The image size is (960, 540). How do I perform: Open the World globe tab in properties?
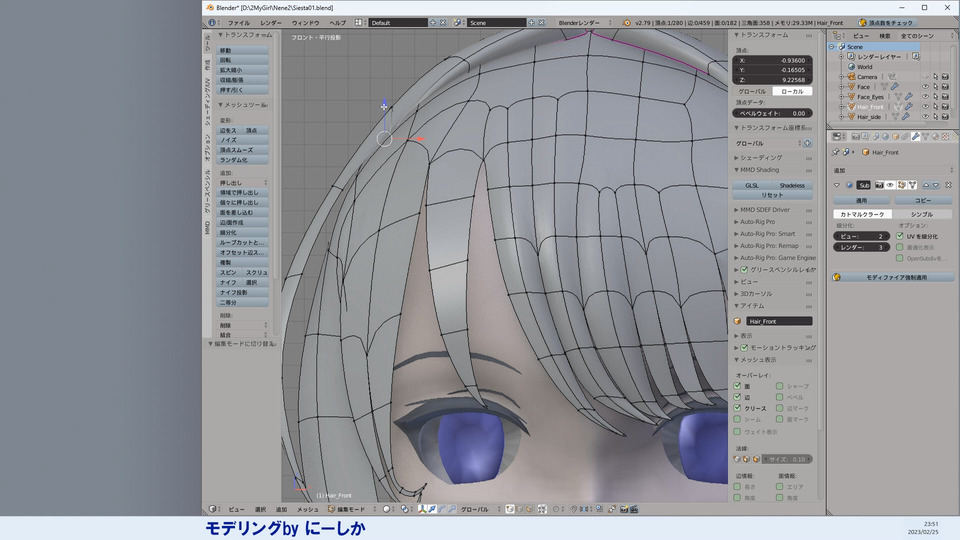click(x=885, y=137)
